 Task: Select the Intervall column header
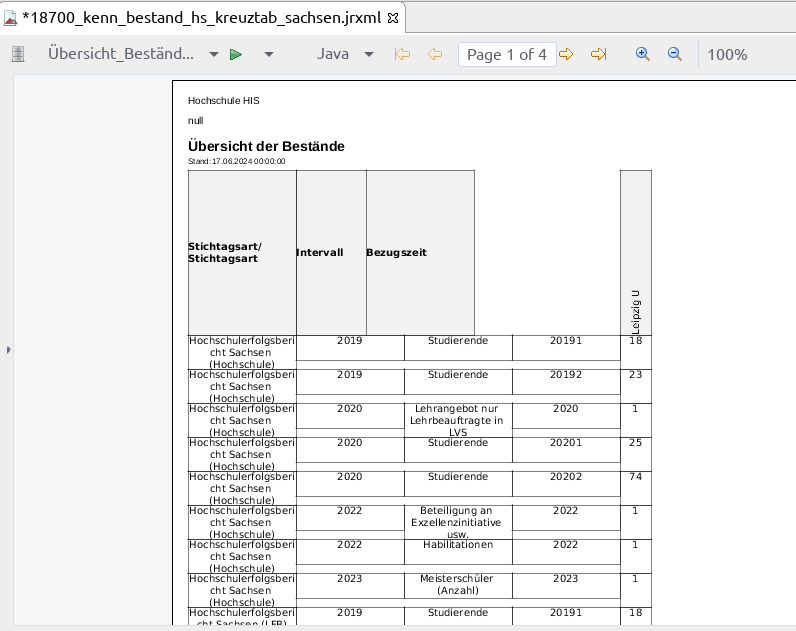click(x=331, y=252)
